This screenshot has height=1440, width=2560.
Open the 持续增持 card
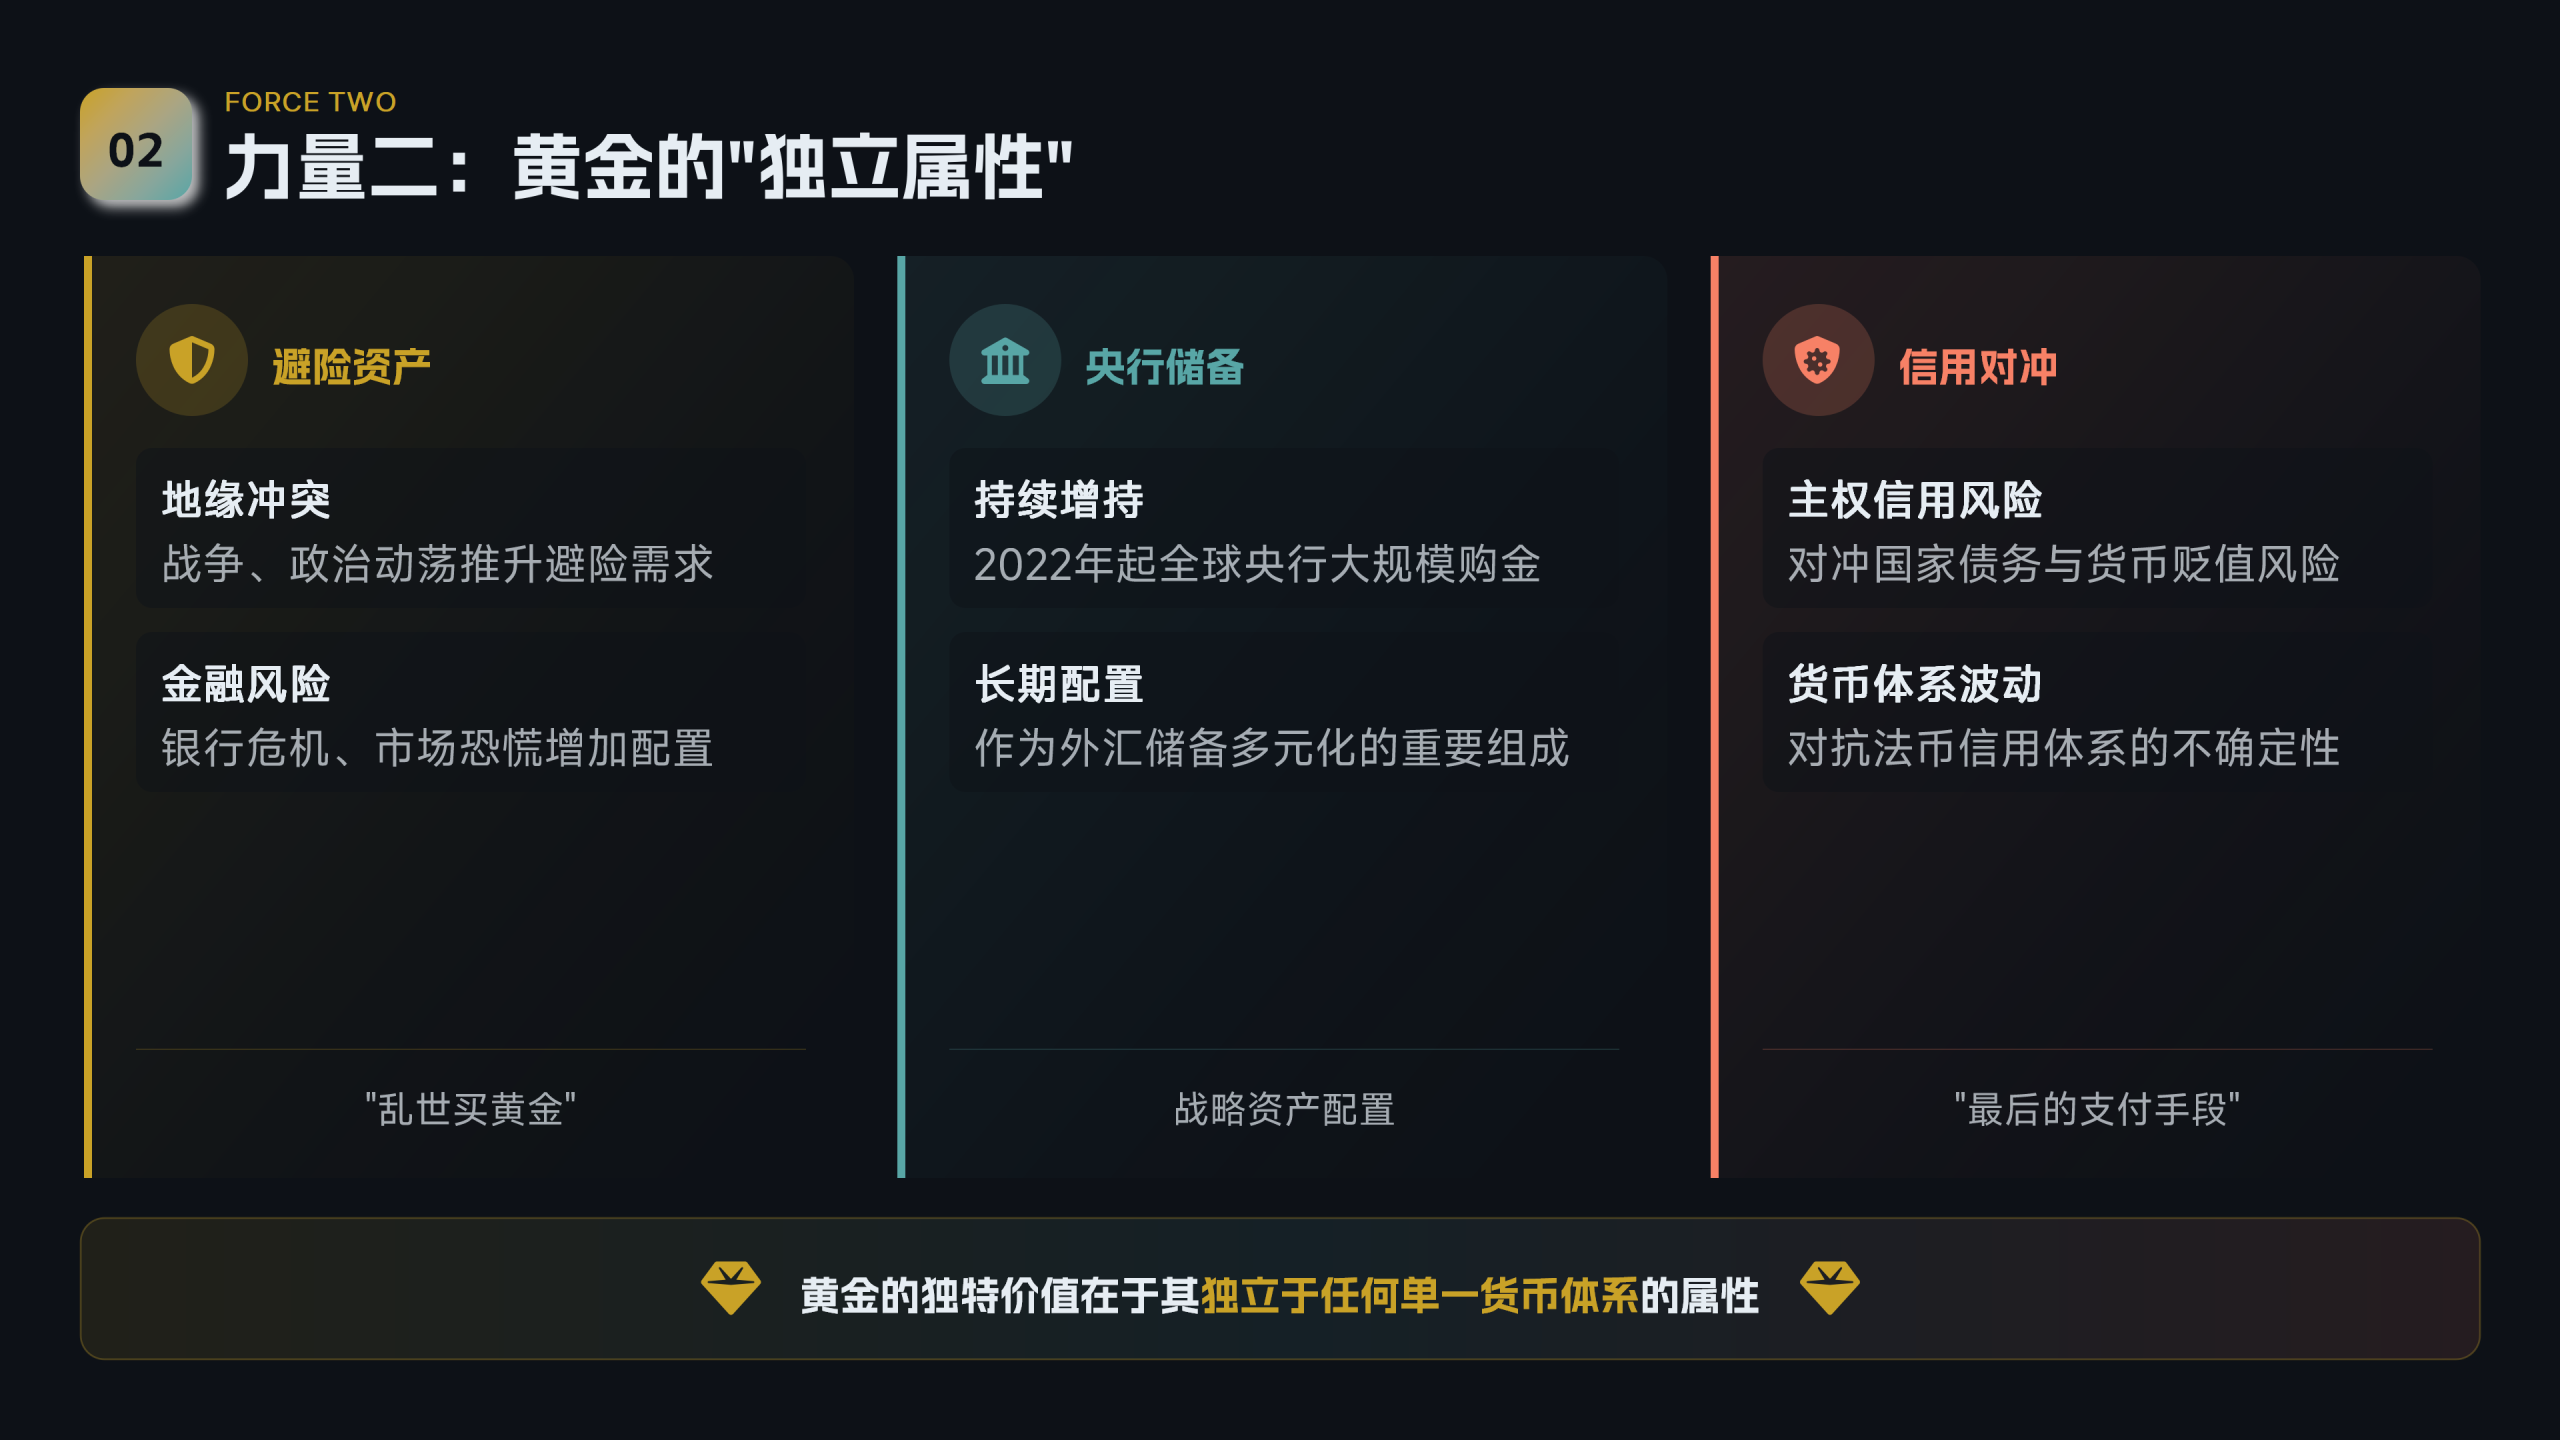tap(1283, 528)
